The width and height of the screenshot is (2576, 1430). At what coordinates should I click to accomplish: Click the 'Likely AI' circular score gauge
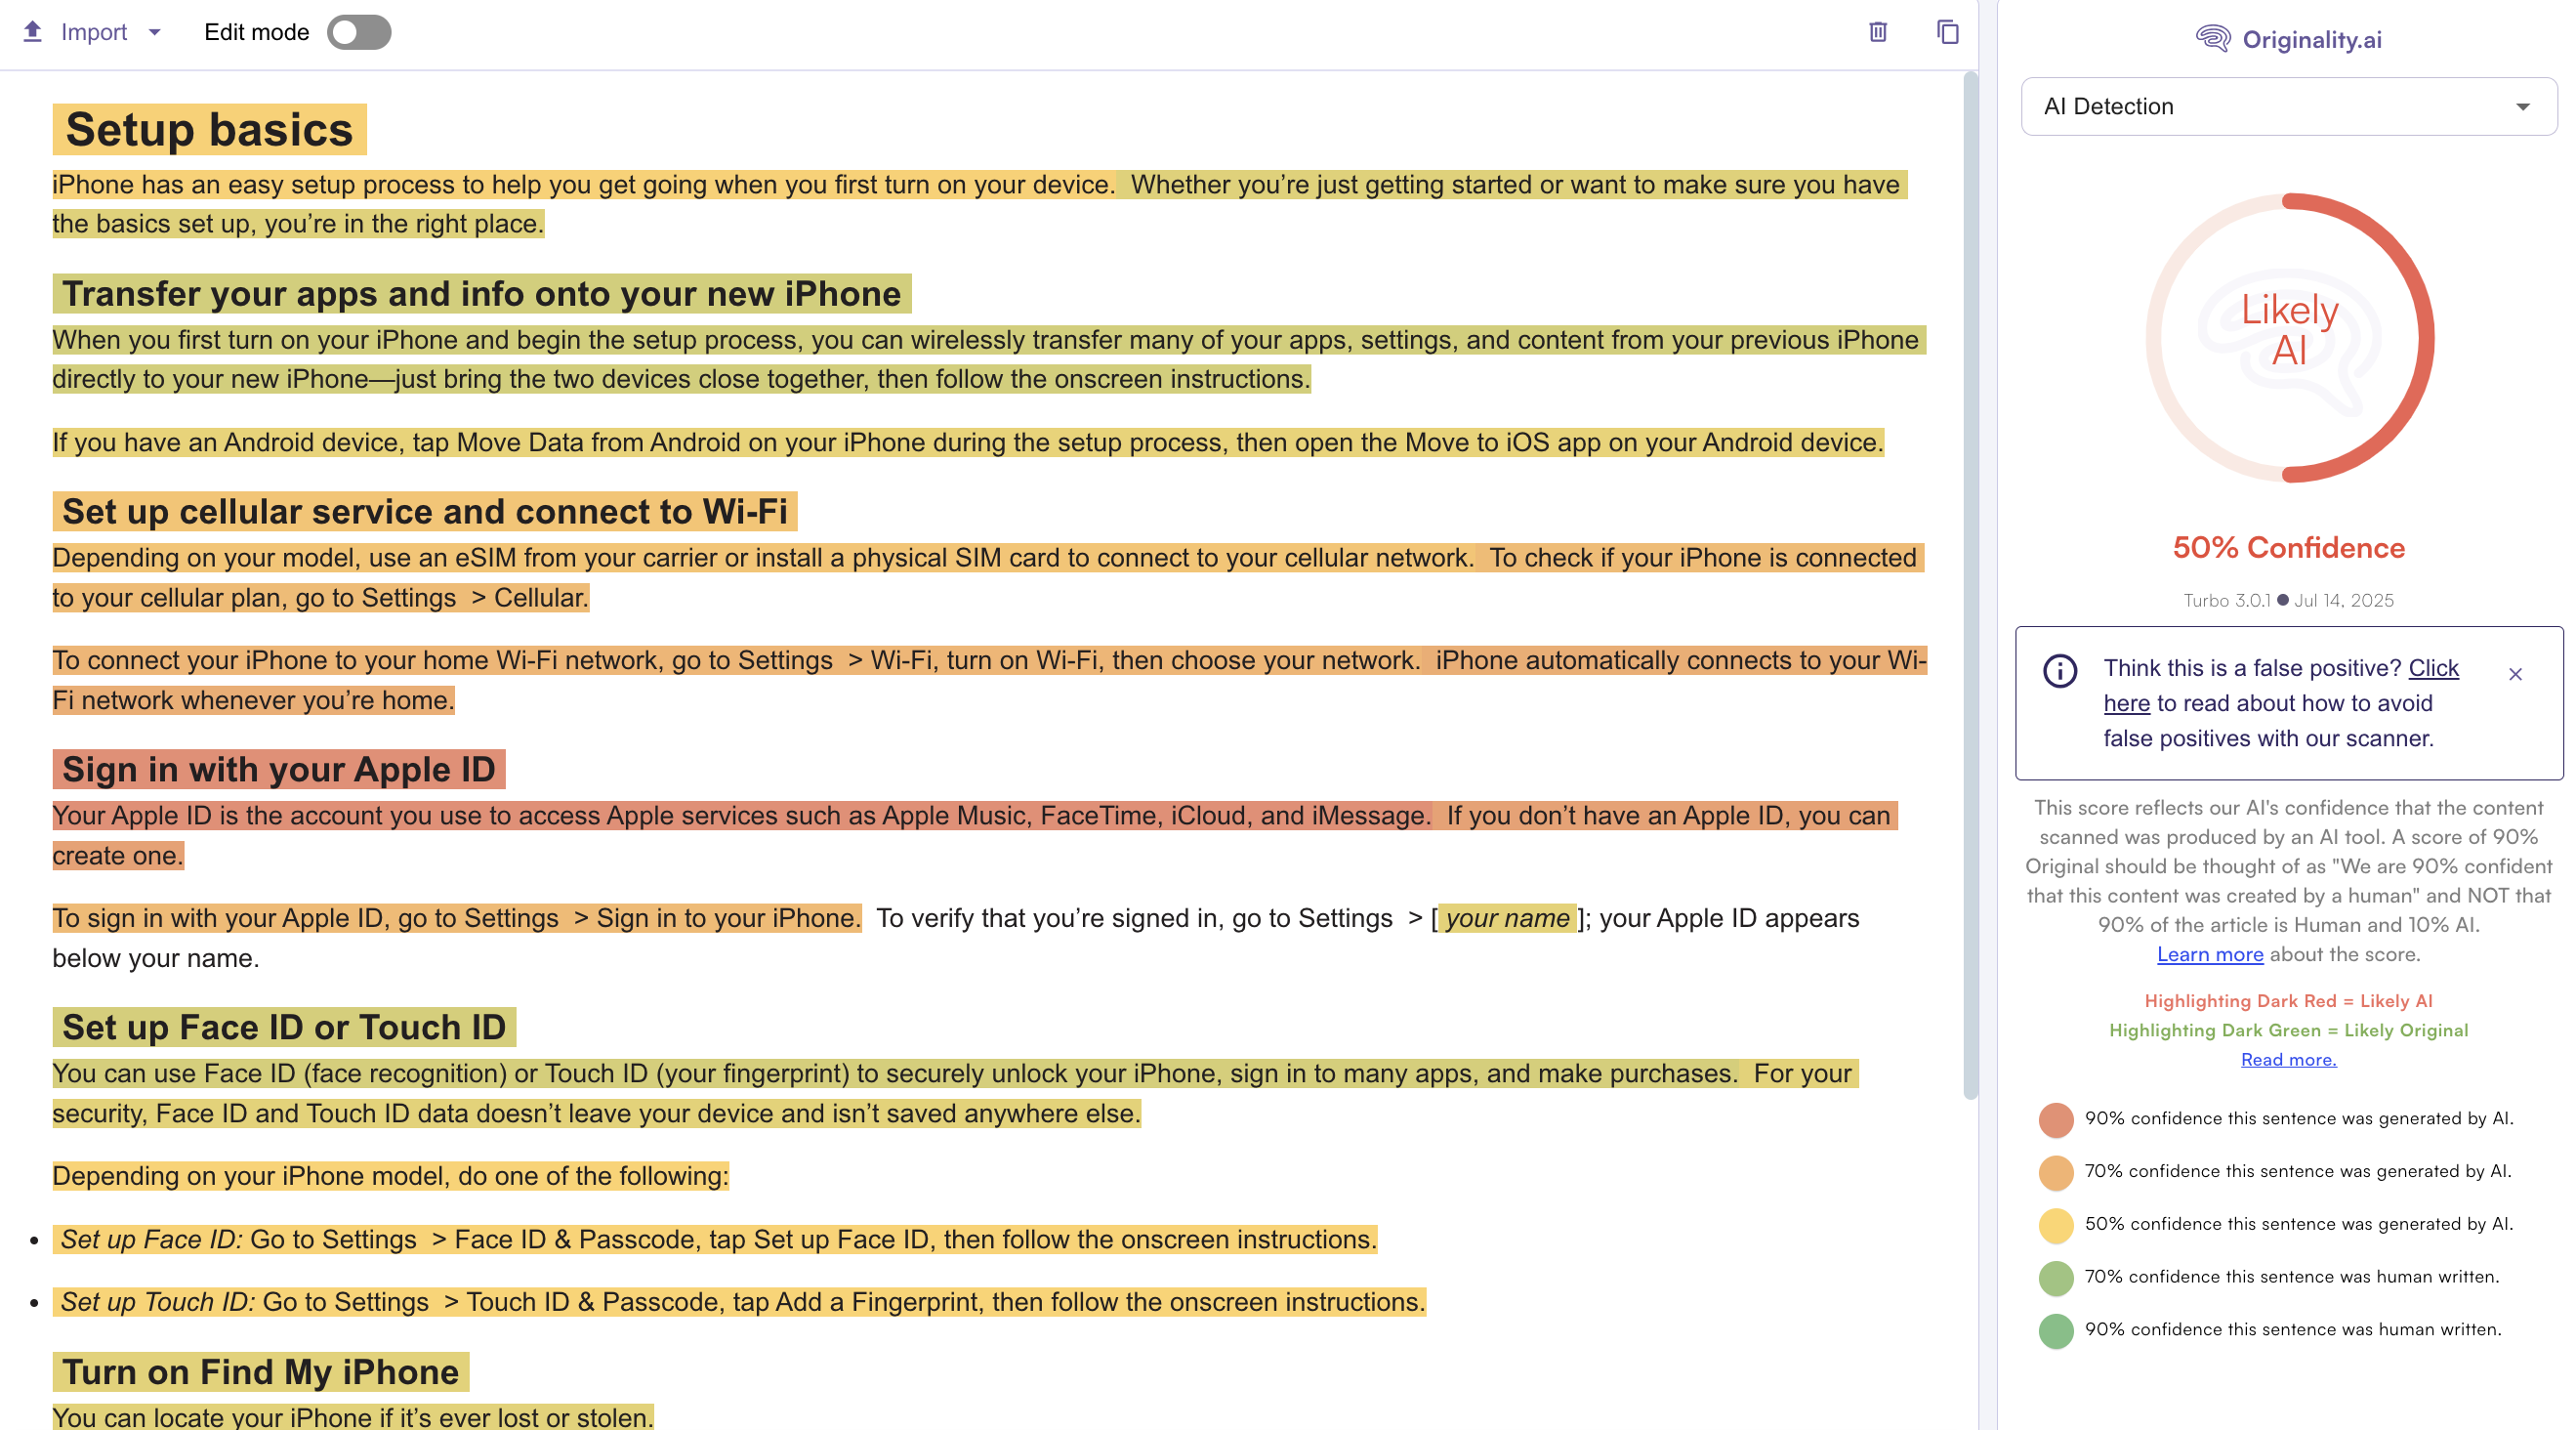click(2289, 337)
